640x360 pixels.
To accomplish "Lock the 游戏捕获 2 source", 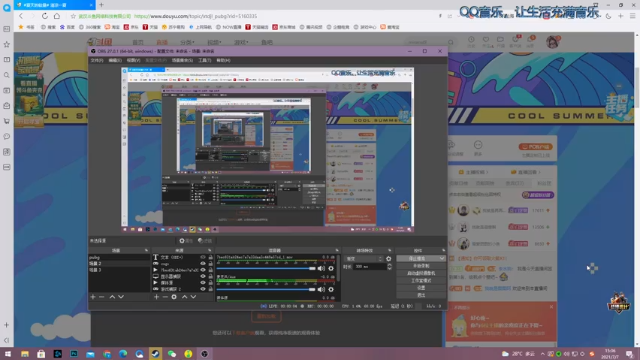I will click(x=211, y=289).
